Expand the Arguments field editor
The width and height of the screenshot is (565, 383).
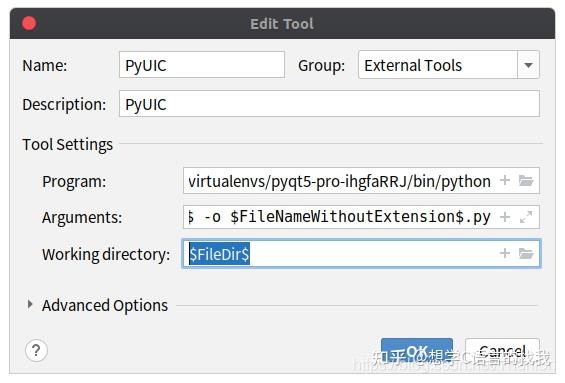[x=526, y=217]
